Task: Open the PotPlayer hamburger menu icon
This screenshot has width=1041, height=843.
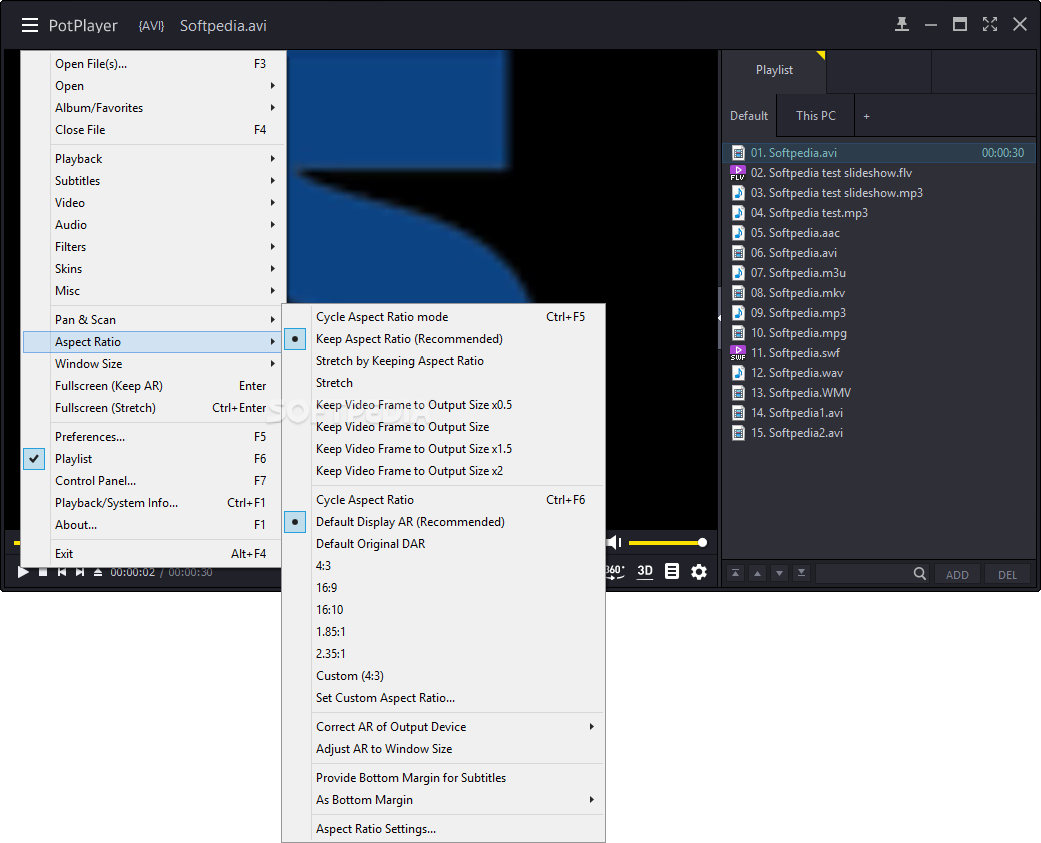Action: point(29,25)
